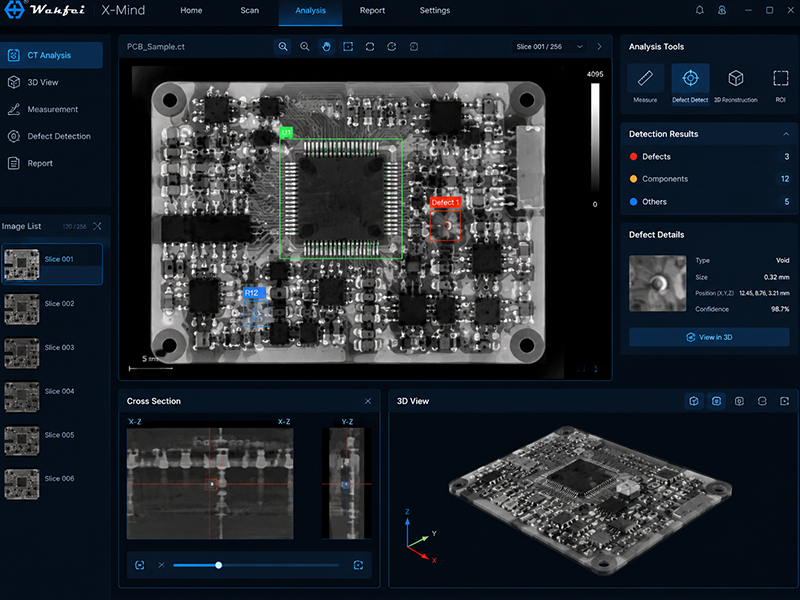
Task: Collapse the Detection Results panel
Action: coord(786,134)
